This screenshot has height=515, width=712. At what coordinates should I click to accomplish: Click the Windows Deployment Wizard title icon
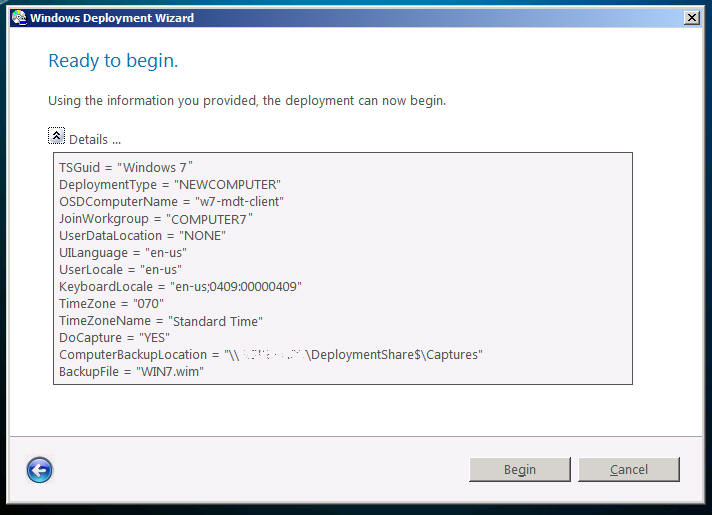[x=18, y=18]
